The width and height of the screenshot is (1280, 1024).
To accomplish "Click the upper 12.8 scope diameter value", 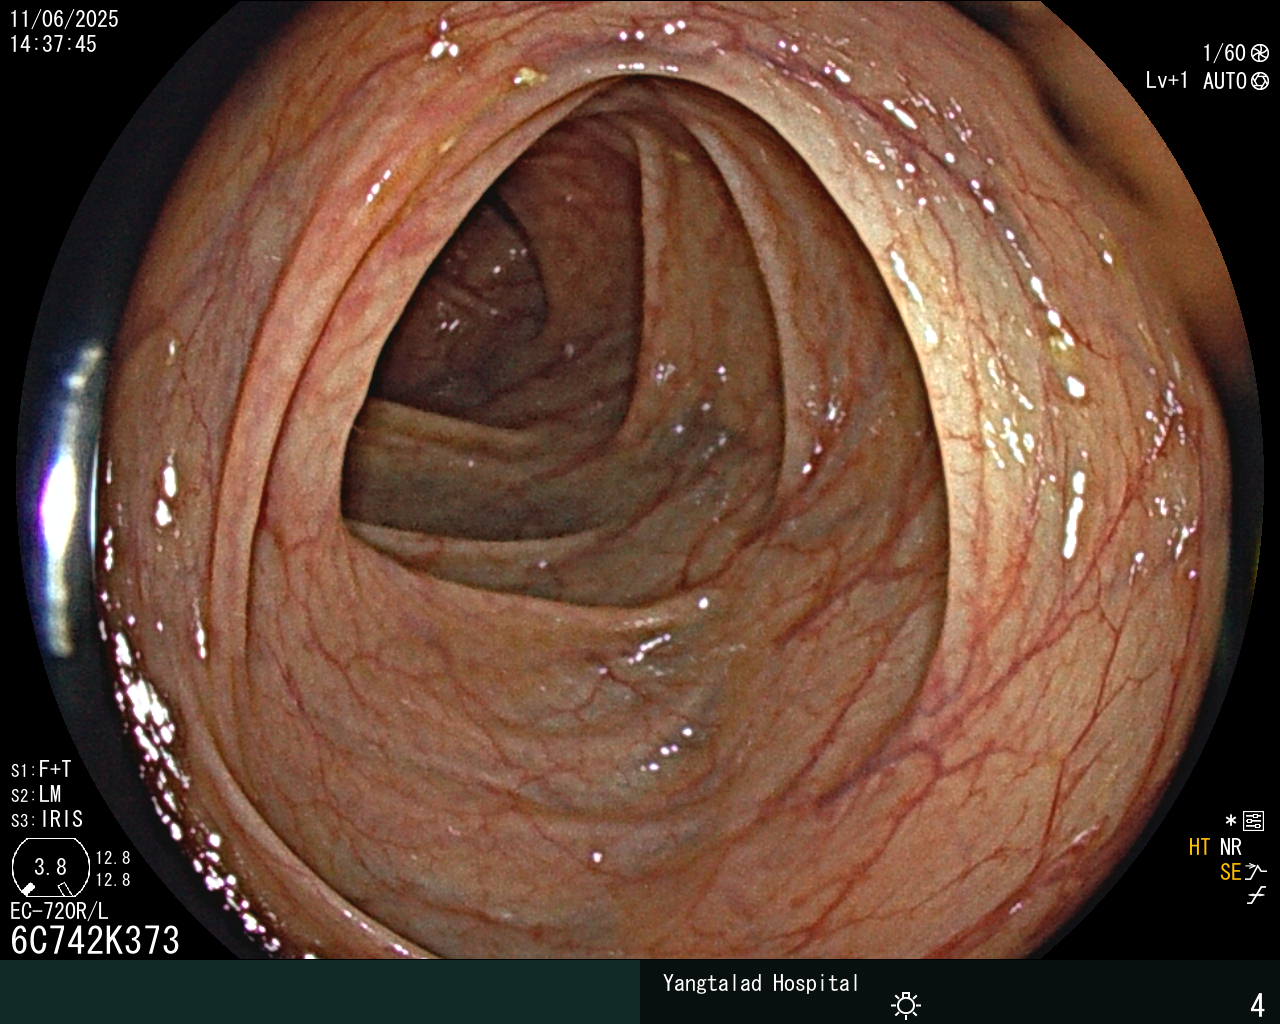I will (x=113, y=858).
